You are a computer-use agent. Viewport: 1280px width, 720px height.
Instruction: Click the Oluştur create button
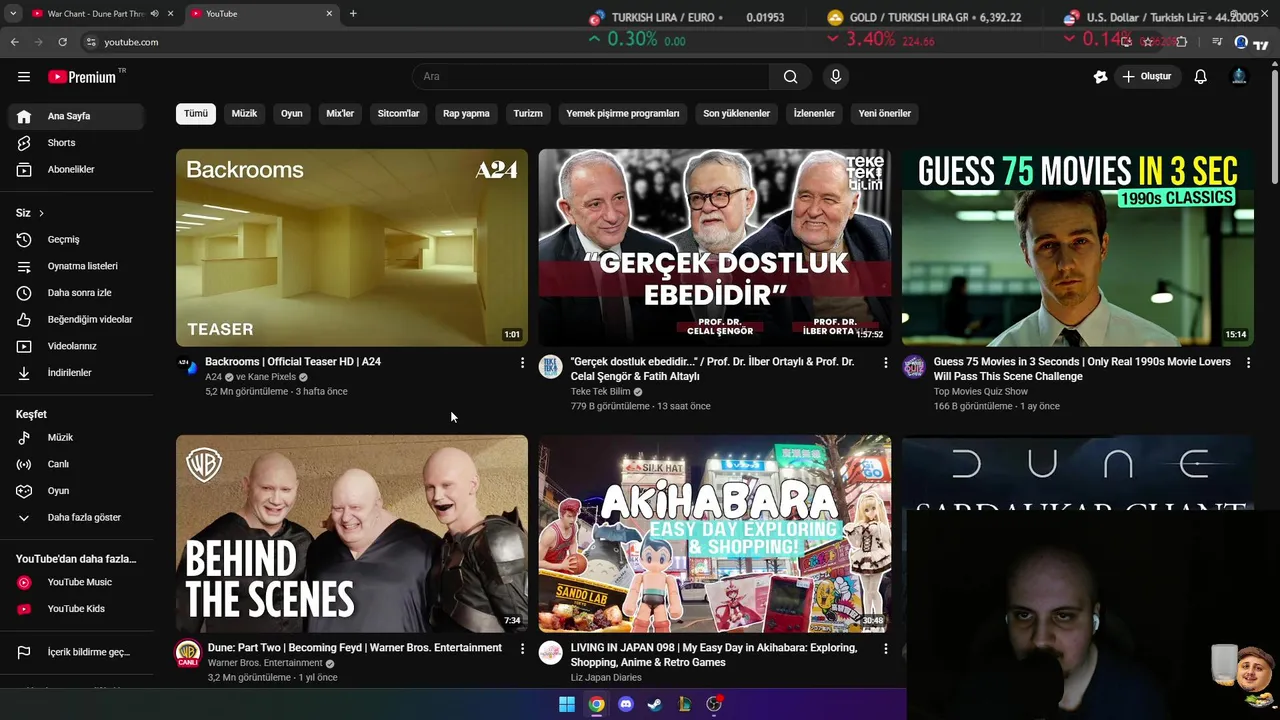(x=1147, y=77)
